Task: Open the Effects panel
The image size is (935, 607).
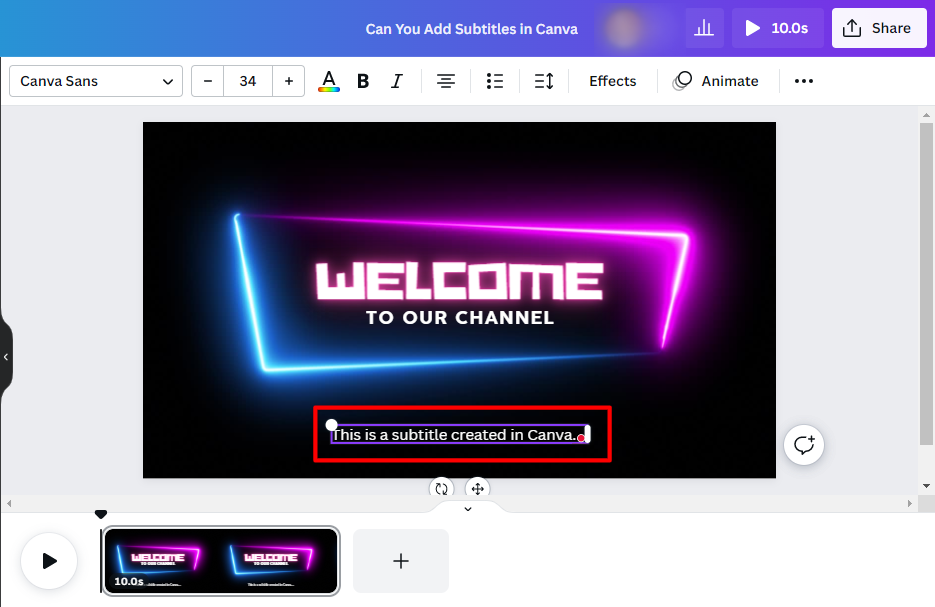Action: [x=612, y=81]
